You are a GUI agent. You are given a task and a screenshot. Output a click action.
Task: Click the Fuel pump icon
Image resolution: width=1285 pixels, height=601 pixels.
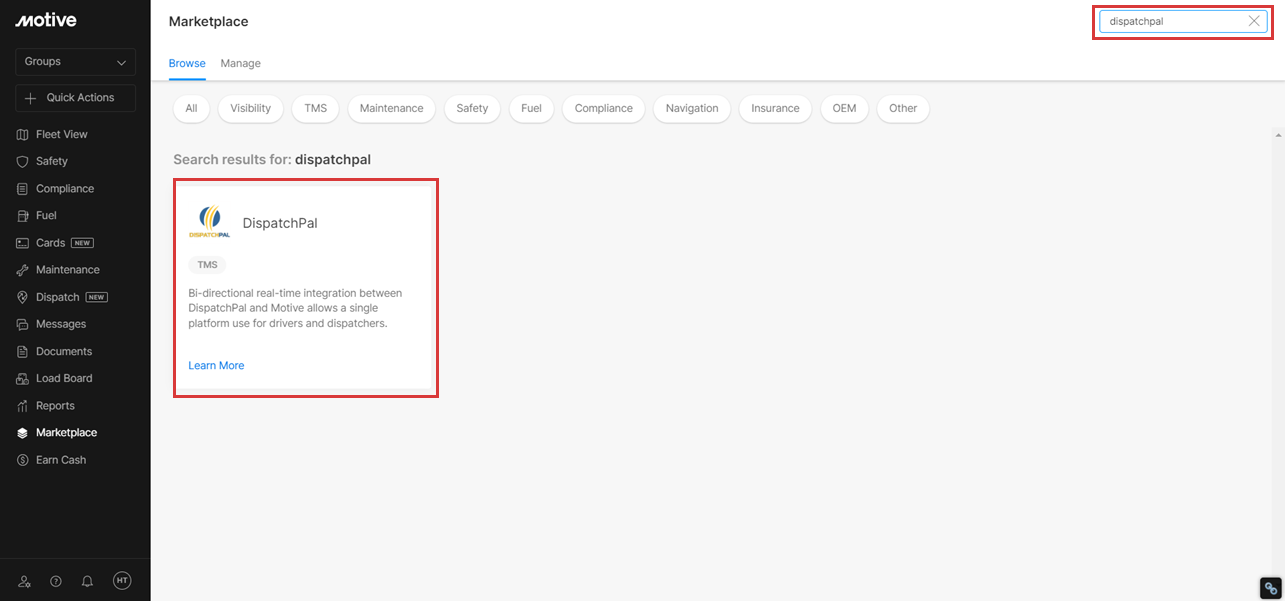pyautogui.click(x=23, y=216)
